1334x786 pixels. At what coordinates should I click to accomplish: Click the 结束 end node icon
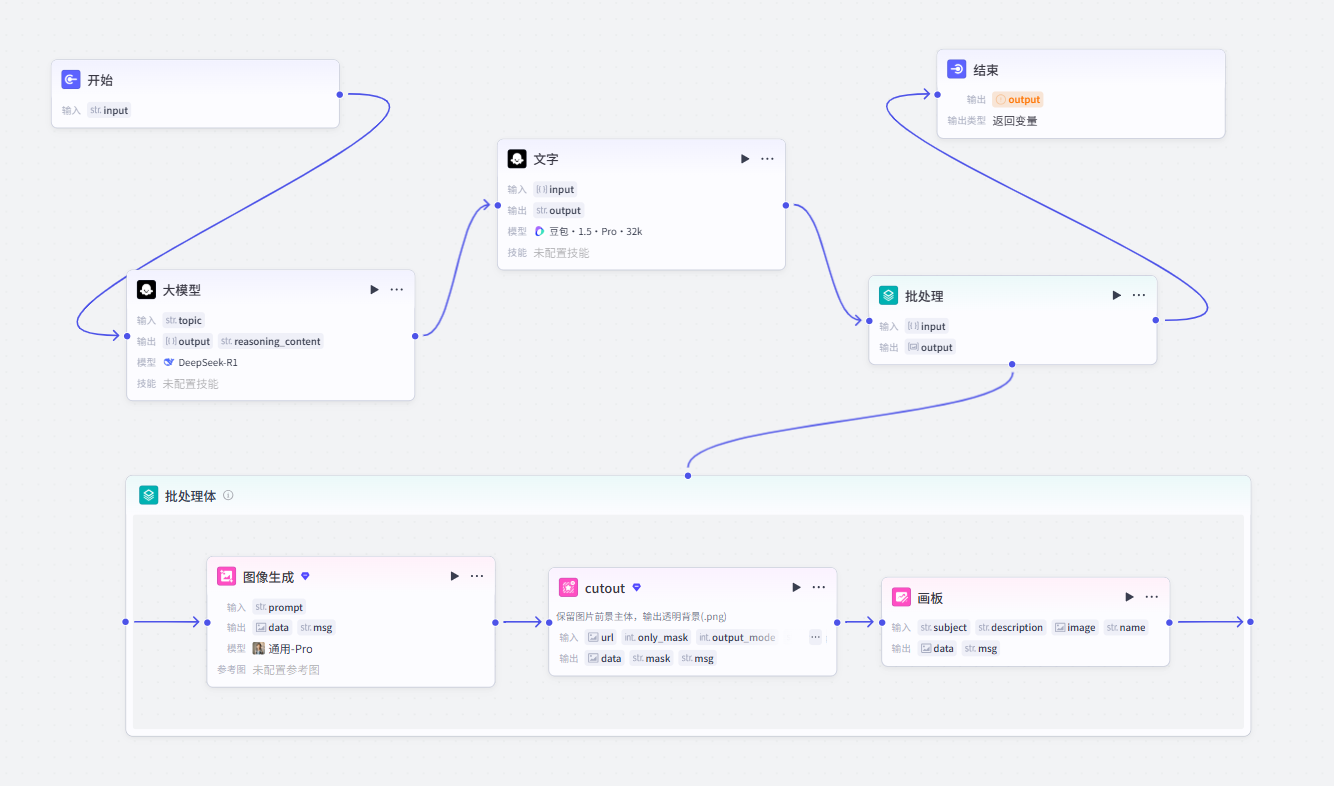tap(957, 70)
